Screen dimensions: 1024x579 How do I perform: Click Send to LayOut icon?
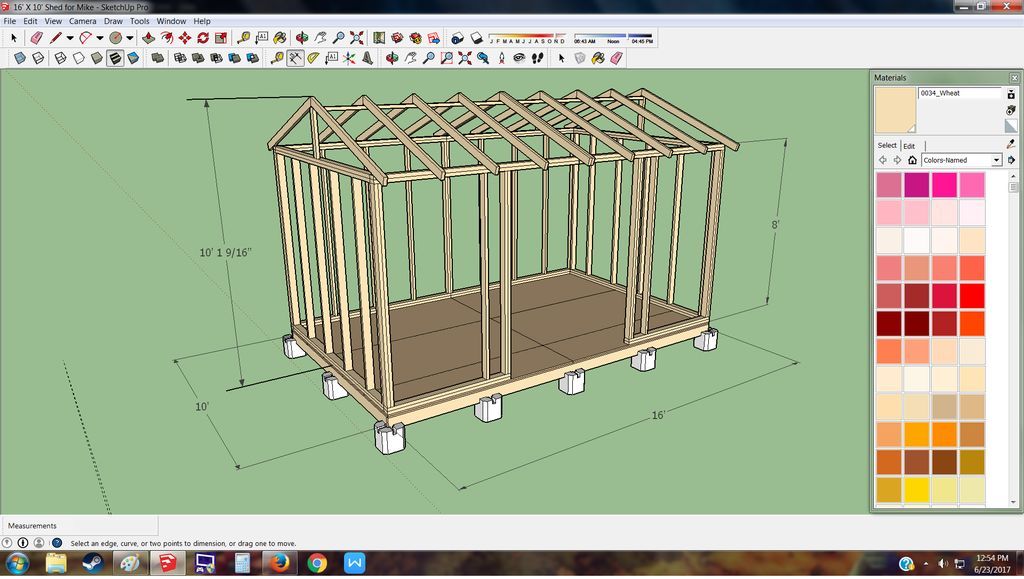point(434,38)
